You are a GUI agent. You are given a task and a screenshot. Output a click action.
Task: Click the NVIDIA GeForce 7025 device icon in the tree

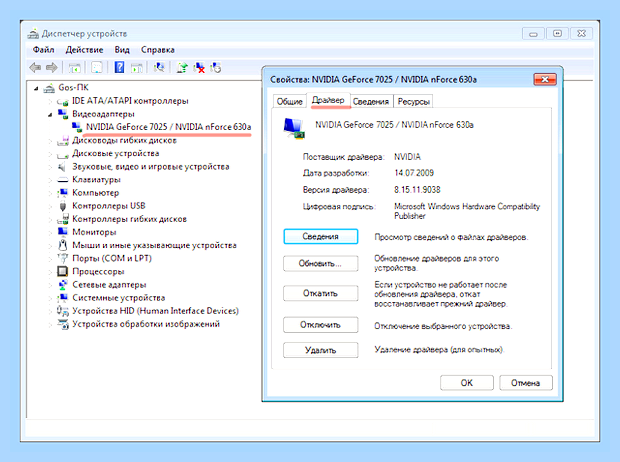[77, 127]
